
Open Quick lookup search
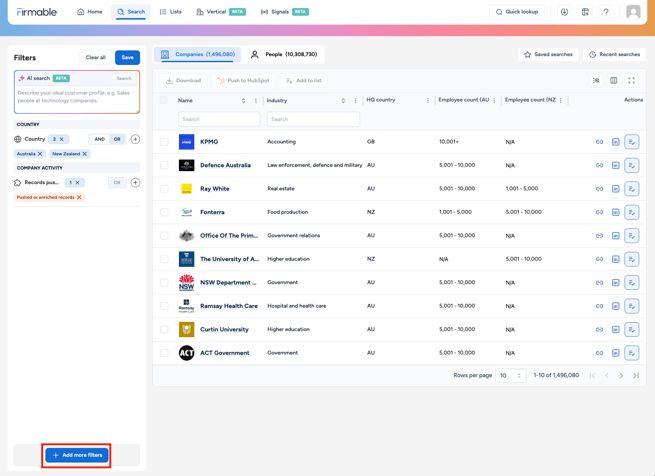[517, 12]
